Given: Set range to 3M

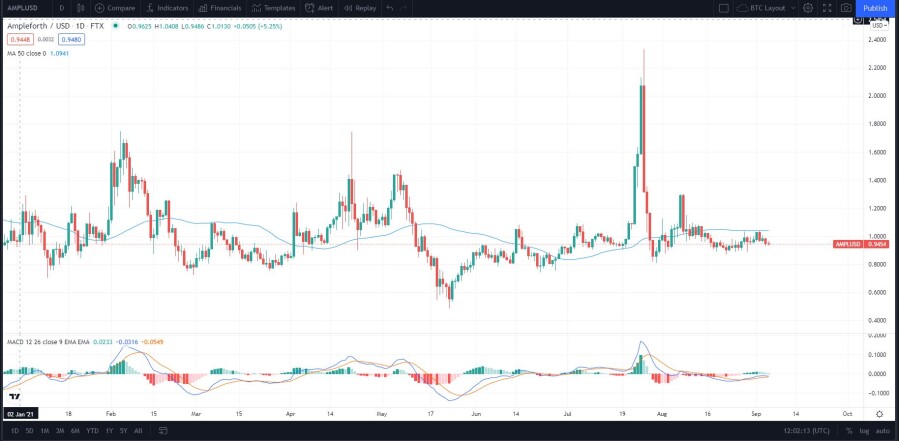Looking at the screenshot, I should point(60,430).
